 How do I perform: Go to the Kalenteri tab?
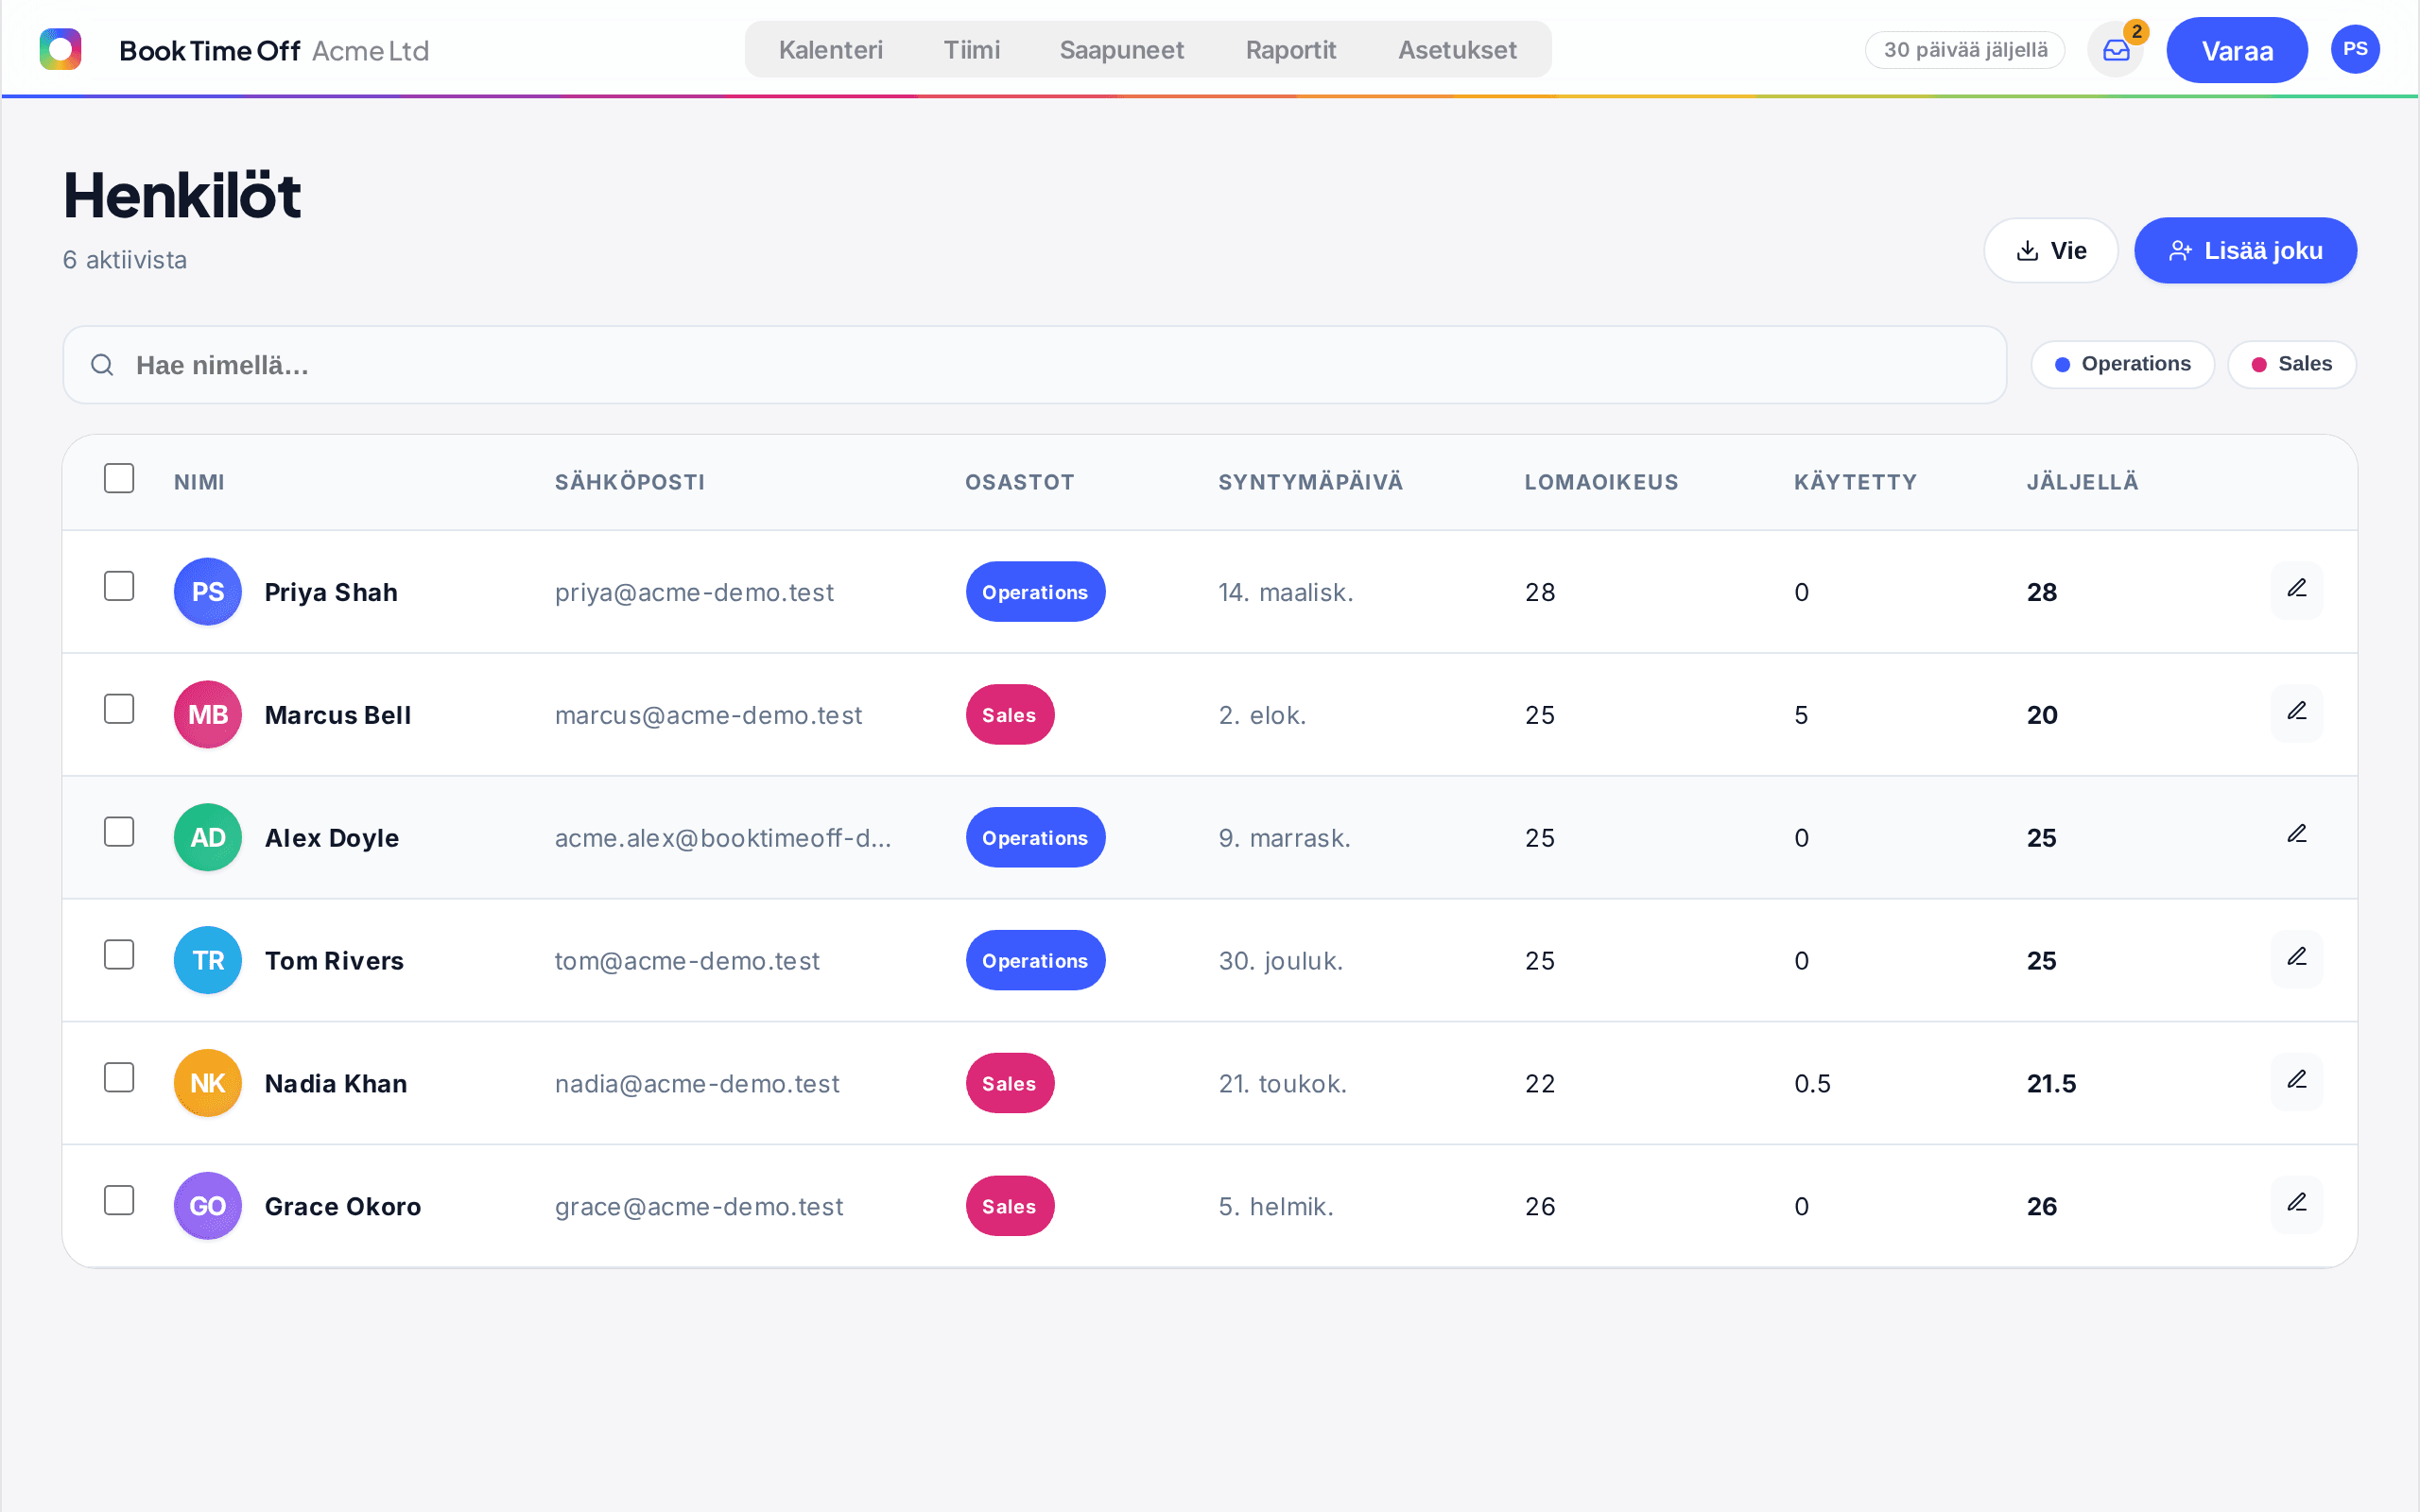point(830,50)
